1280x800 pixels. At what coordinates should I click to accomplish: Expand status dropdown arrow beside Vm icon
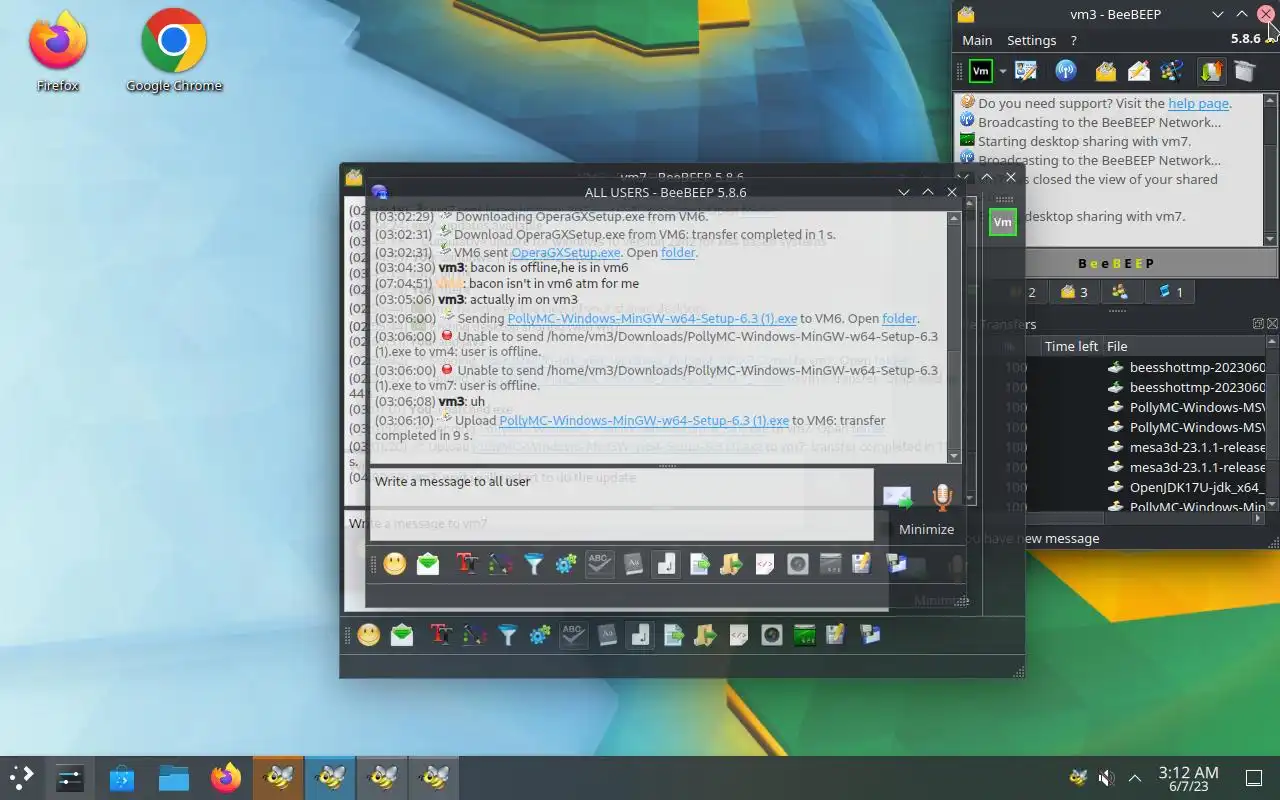(x=1002, y=72)
